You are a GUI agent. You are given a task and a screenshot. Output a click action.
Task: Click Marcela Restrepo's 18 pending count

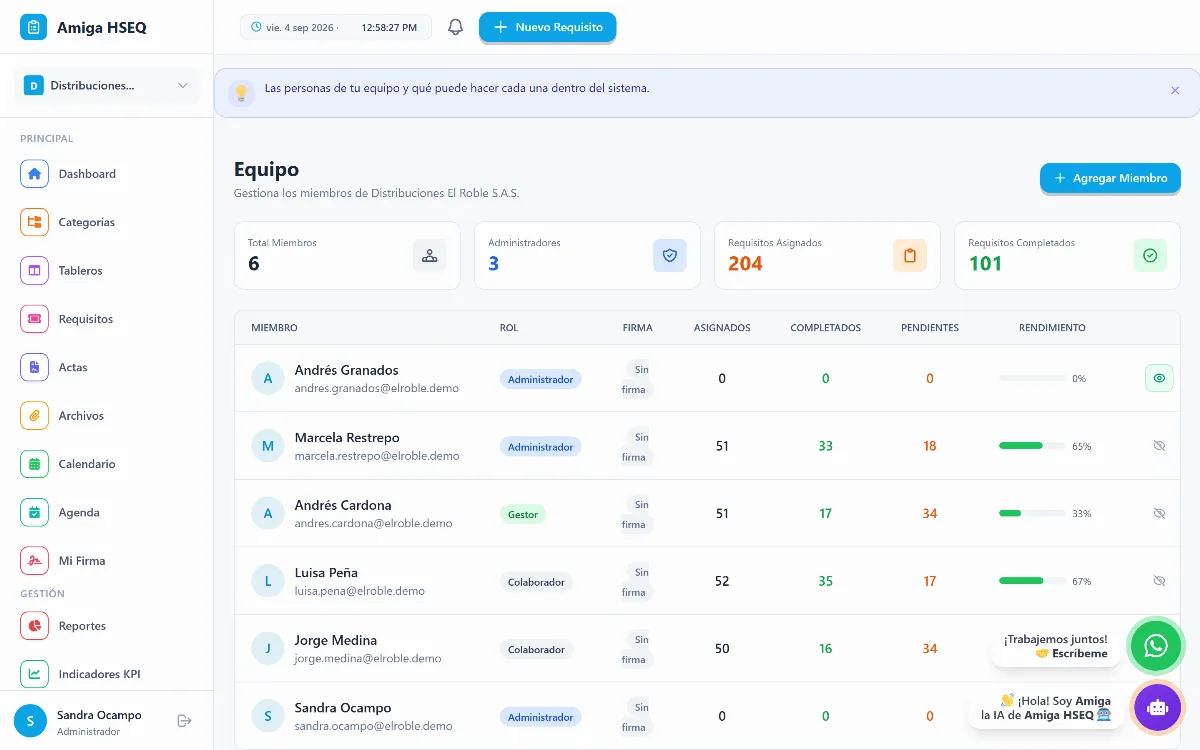click(x=930, y=446)
